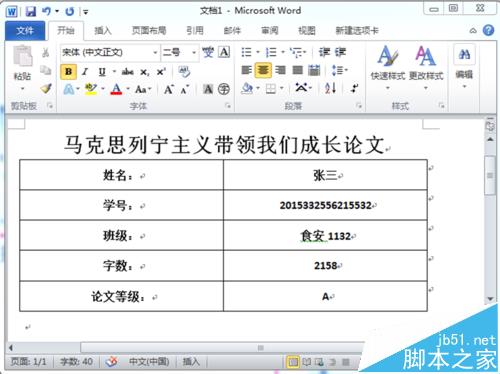Toggle subscript x₂
The image size is (500, 374).
pos(144,72)
